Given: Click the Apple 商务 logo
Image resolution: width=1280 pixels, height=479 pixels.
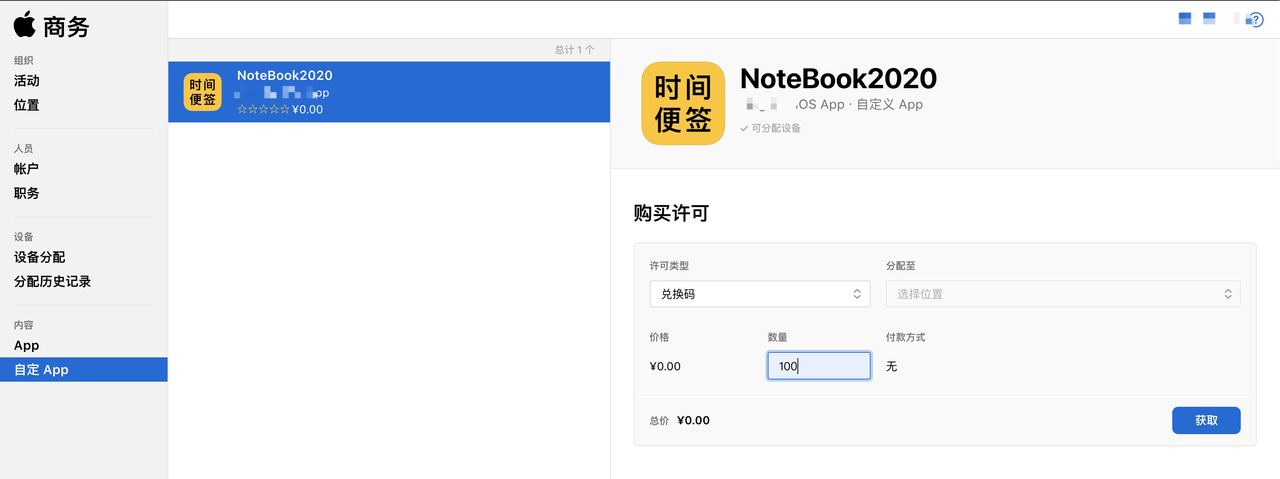Looking at the screenshot, I should tap(52, 24).
